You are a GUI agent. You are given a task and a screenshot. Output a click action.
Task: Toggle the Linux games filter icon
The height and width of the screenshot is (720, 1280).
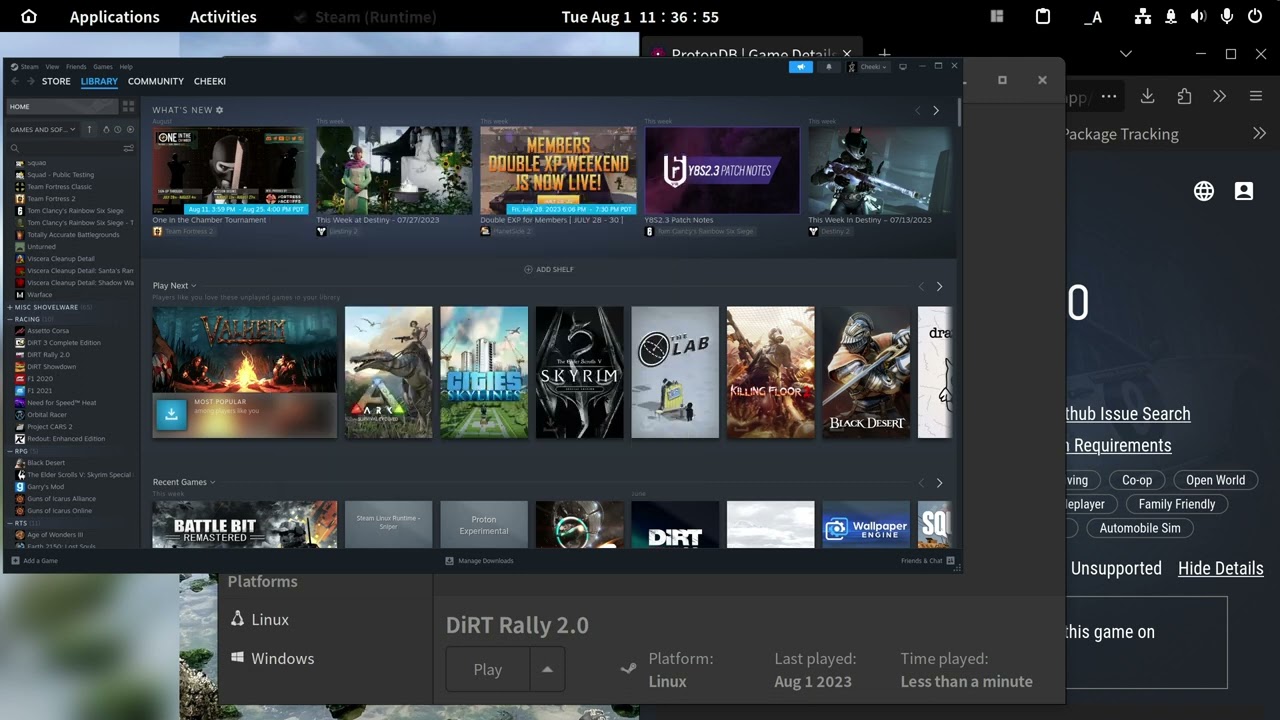click(x=105, y=129)
